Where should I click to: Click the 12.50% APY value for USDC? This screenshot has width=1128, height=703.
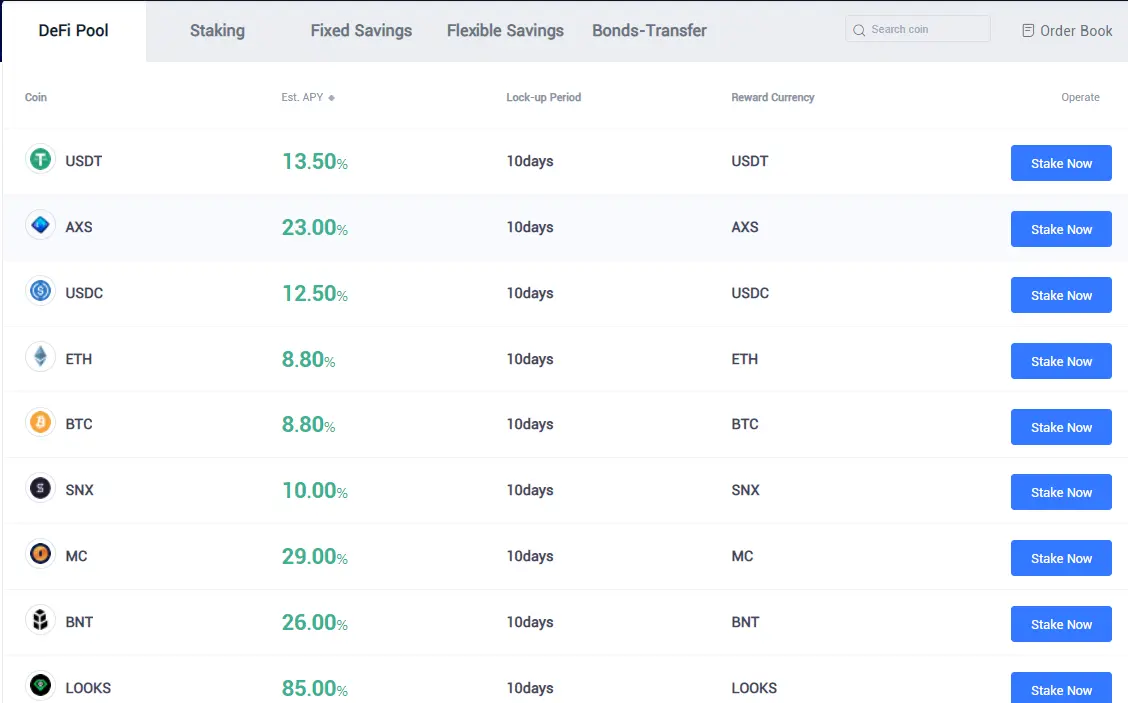click(314, 294)
